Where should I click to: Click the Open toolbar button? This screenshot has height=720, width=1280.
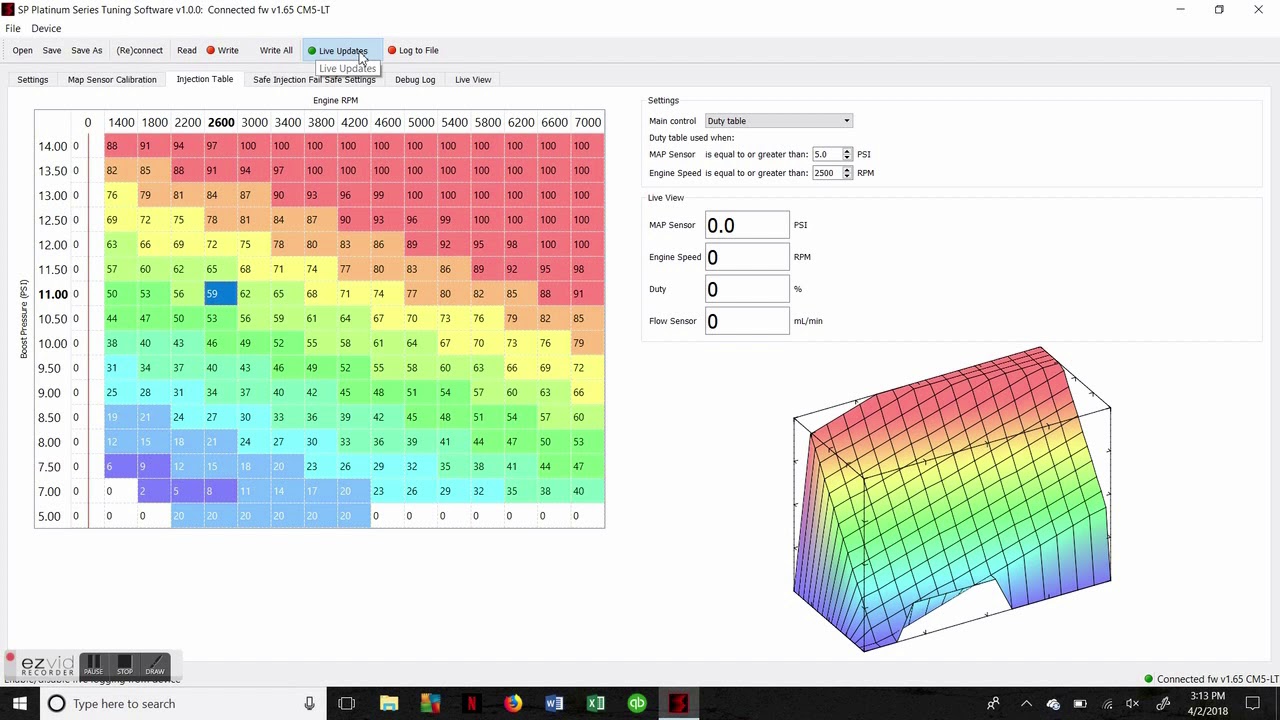point(22,50)
